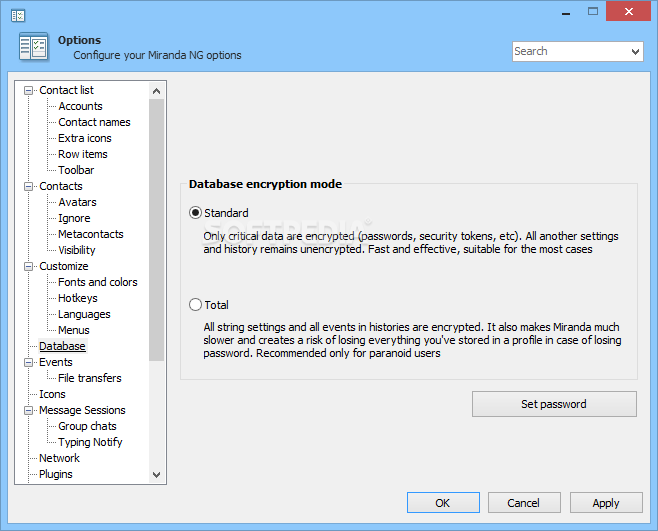Click the tree scrollbar down arrow
Screen dimensions: 658x531
click(x=157, y=475)
